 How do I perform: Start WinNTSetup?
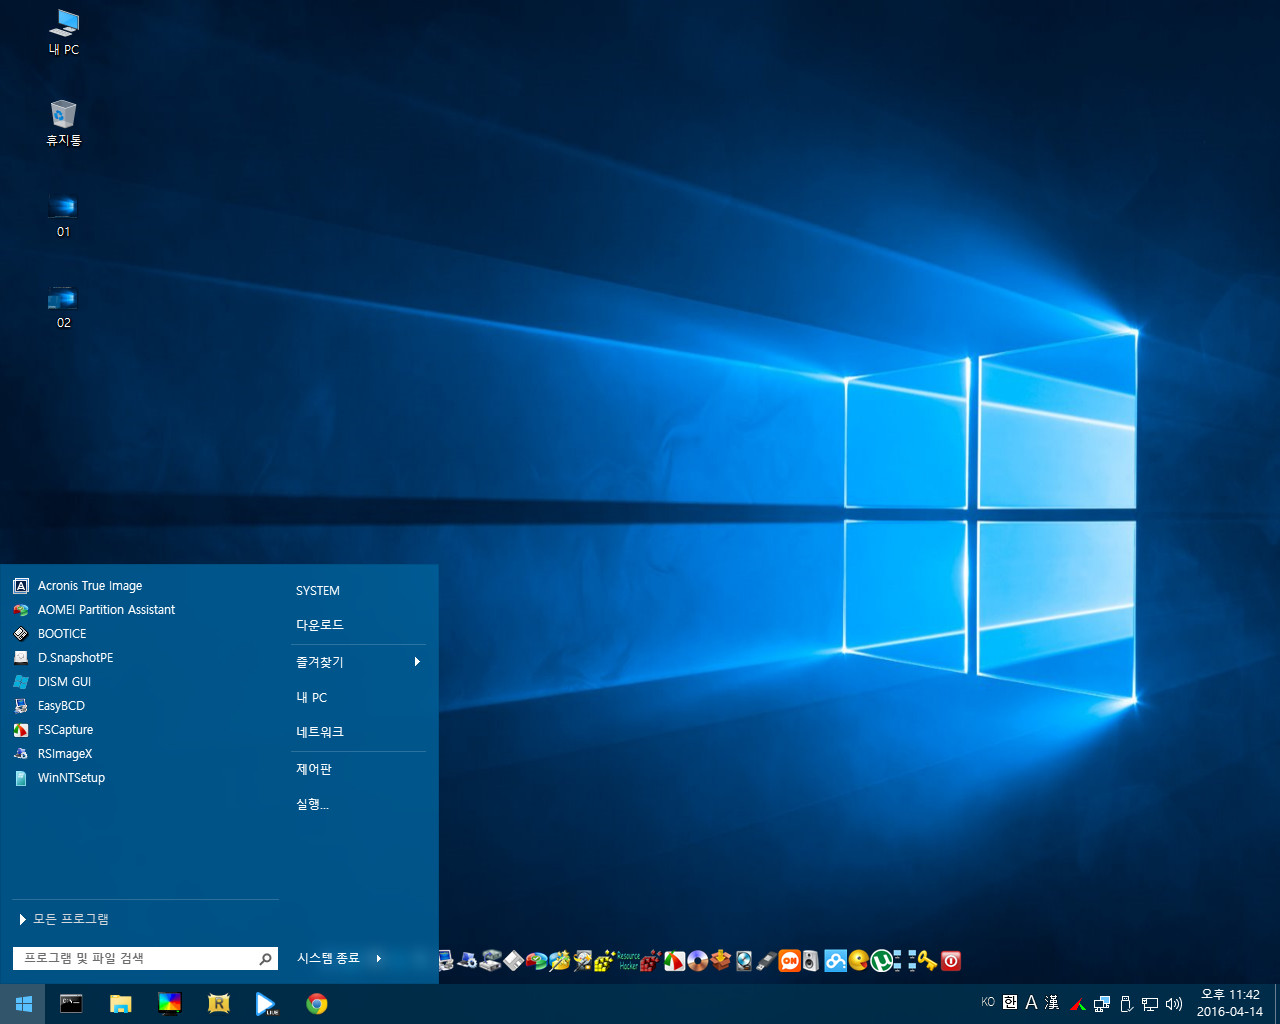click(59, 778)
